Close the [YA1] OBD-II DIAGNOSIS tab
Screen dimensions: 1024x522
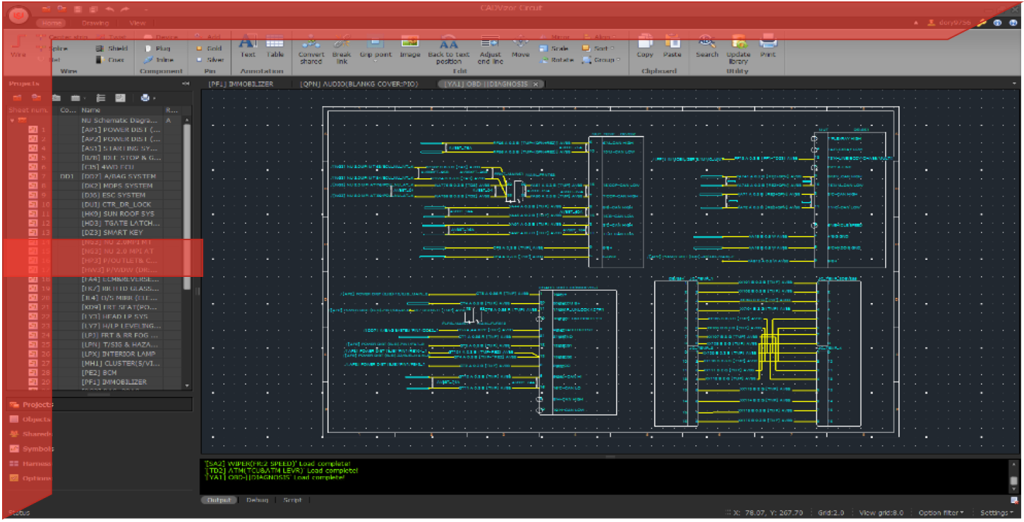(x=535, y=84)
